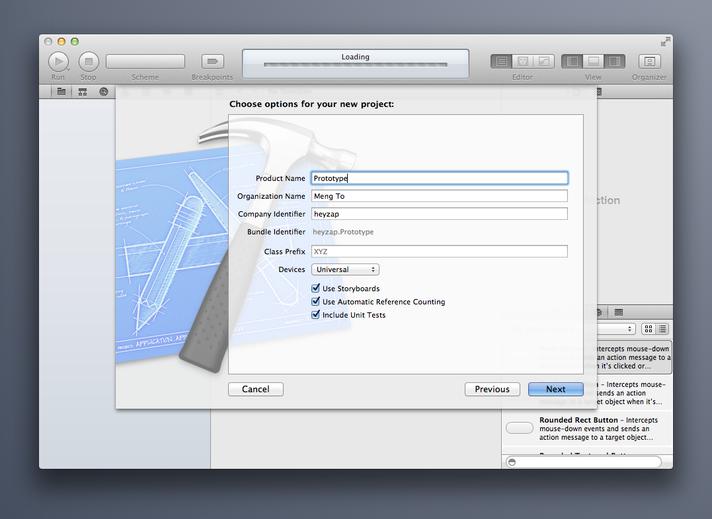The image size is (712, 519).
Task: Uncheck Include Unit Tests
Action: pyautogui.click(x=316, y=314)
